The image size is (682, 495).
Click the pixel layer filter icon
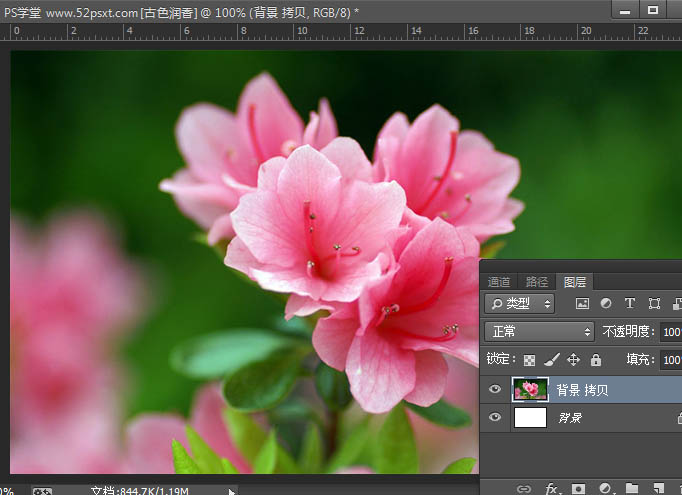[x=582, y=303]
